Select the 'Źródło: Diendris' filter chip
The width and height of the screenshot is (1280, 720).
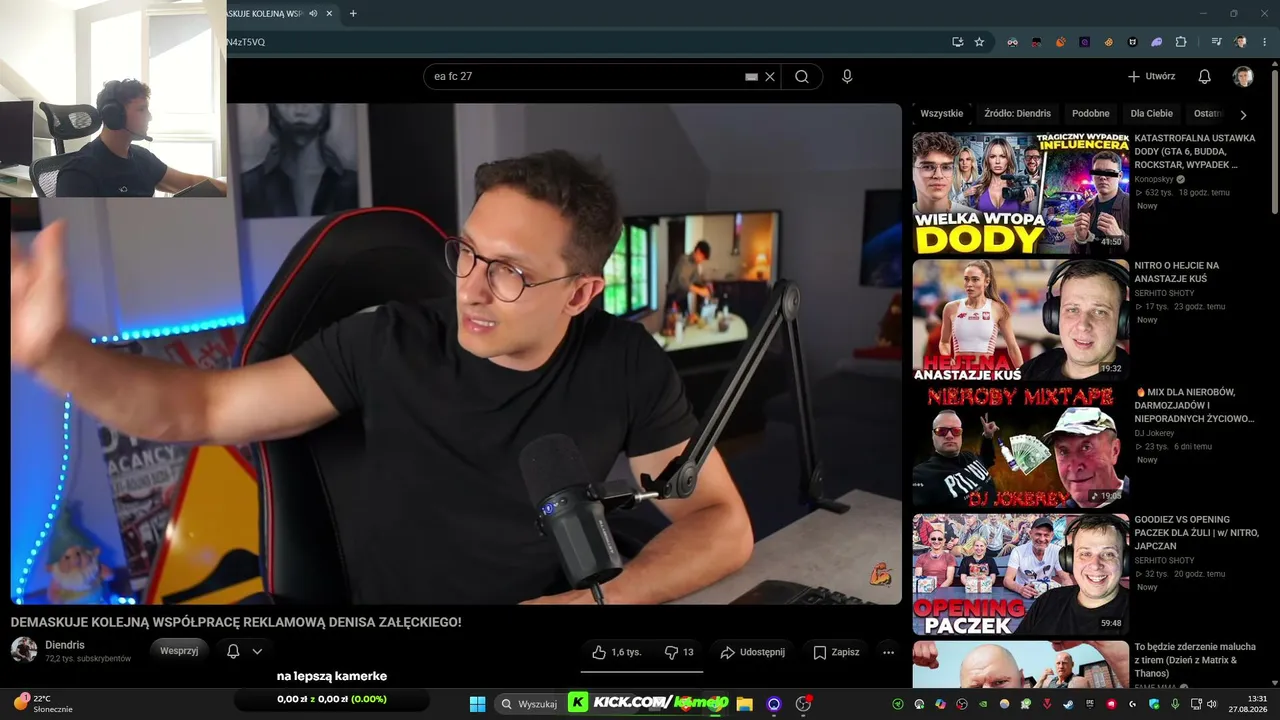(1018, 114)
